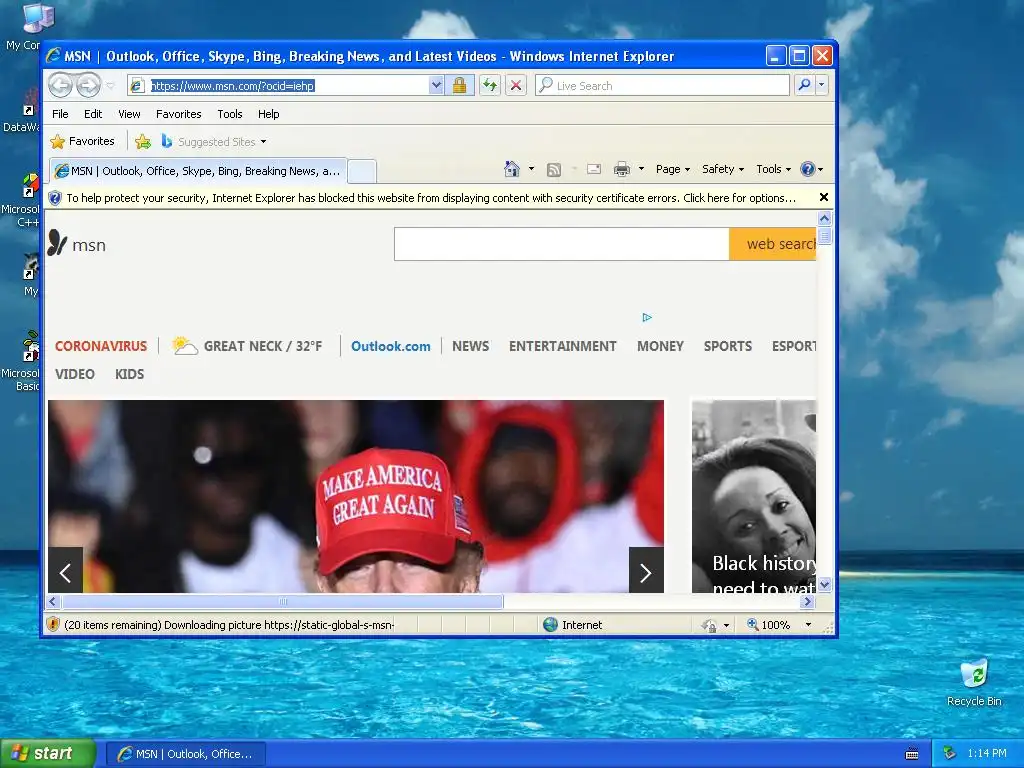Screen dimensions: 1024x768
Task: Open the File menu
Action: point(60,114)
